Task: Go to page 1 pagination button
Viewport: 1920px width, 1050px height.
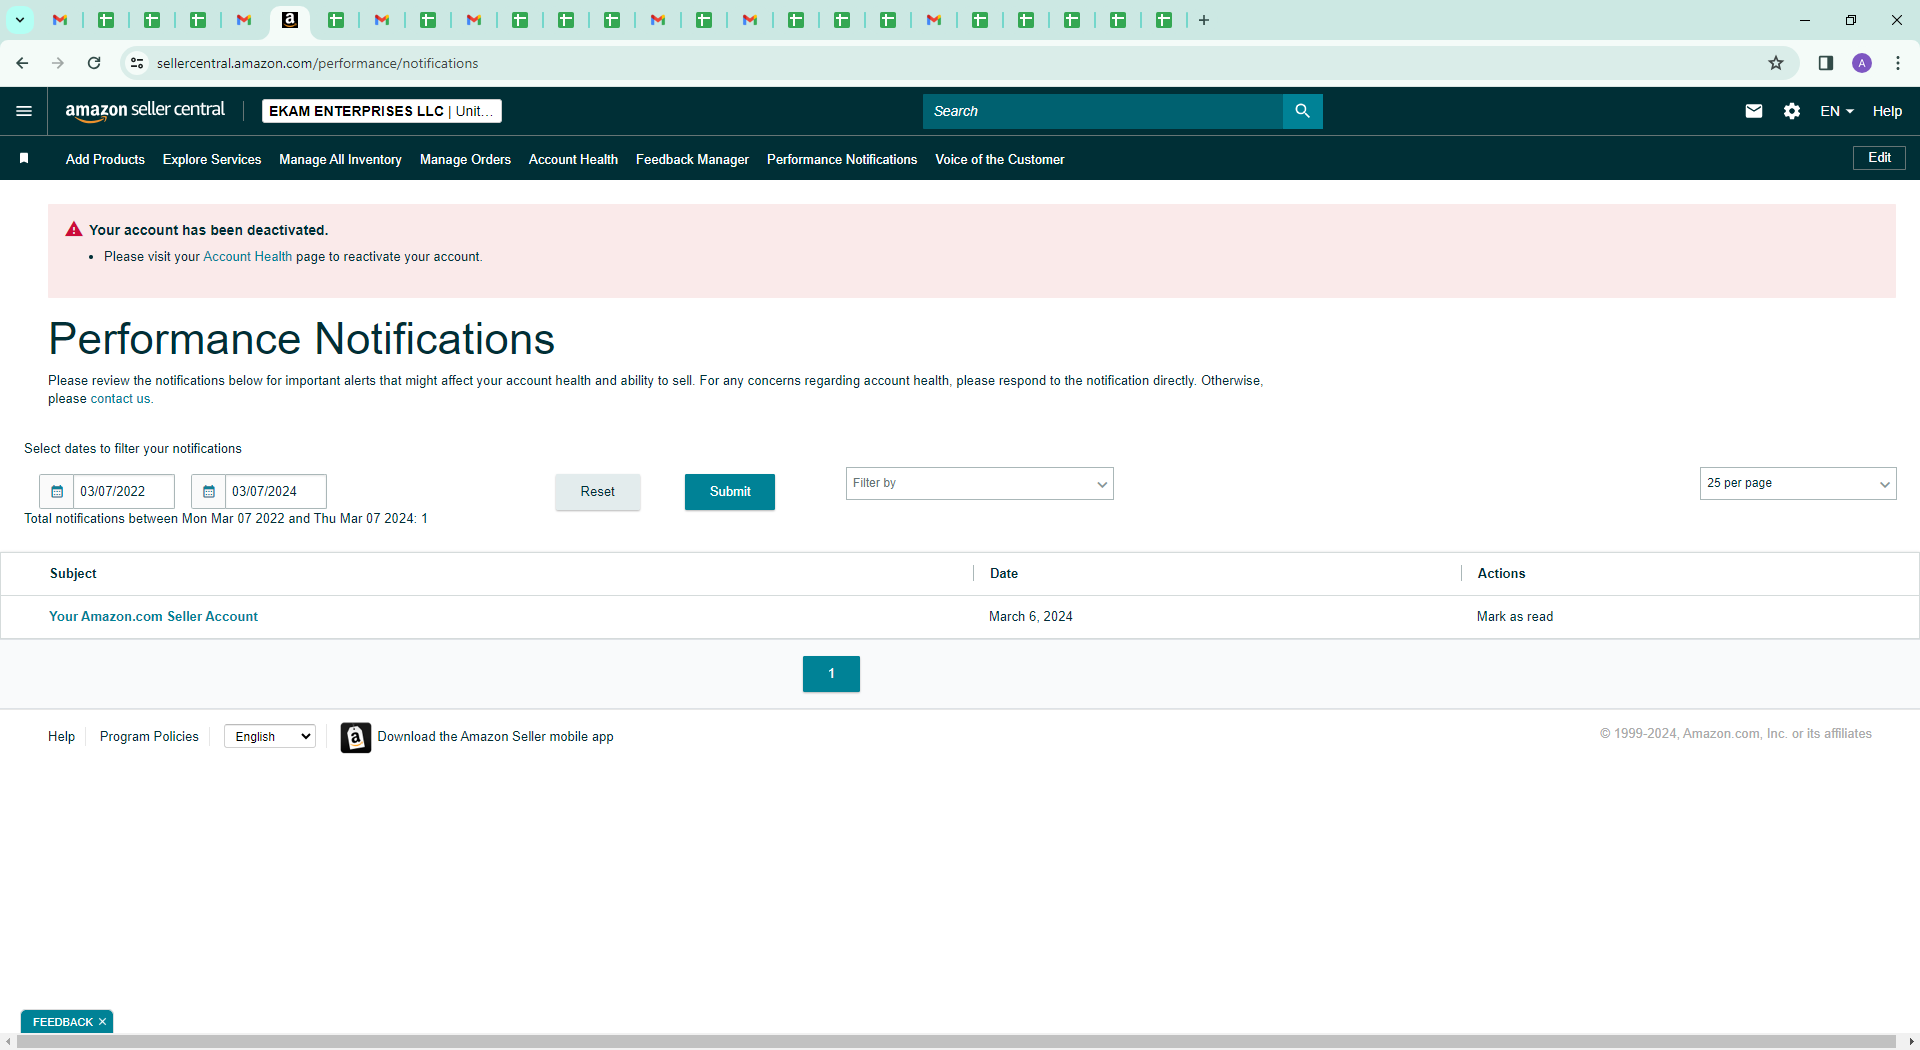Action: (831, 674)
